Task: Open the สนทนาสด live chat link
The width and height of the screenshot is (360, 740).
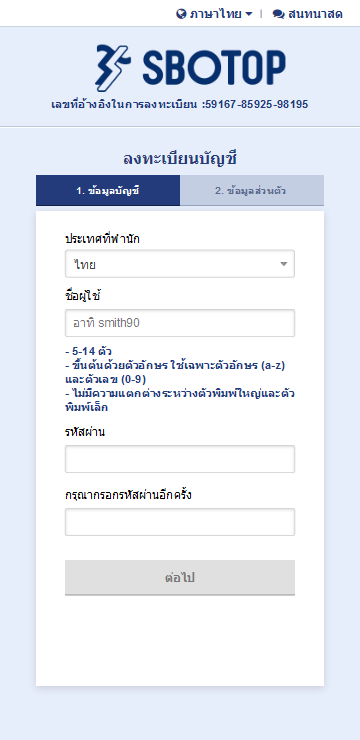Action: coord(308,14)
